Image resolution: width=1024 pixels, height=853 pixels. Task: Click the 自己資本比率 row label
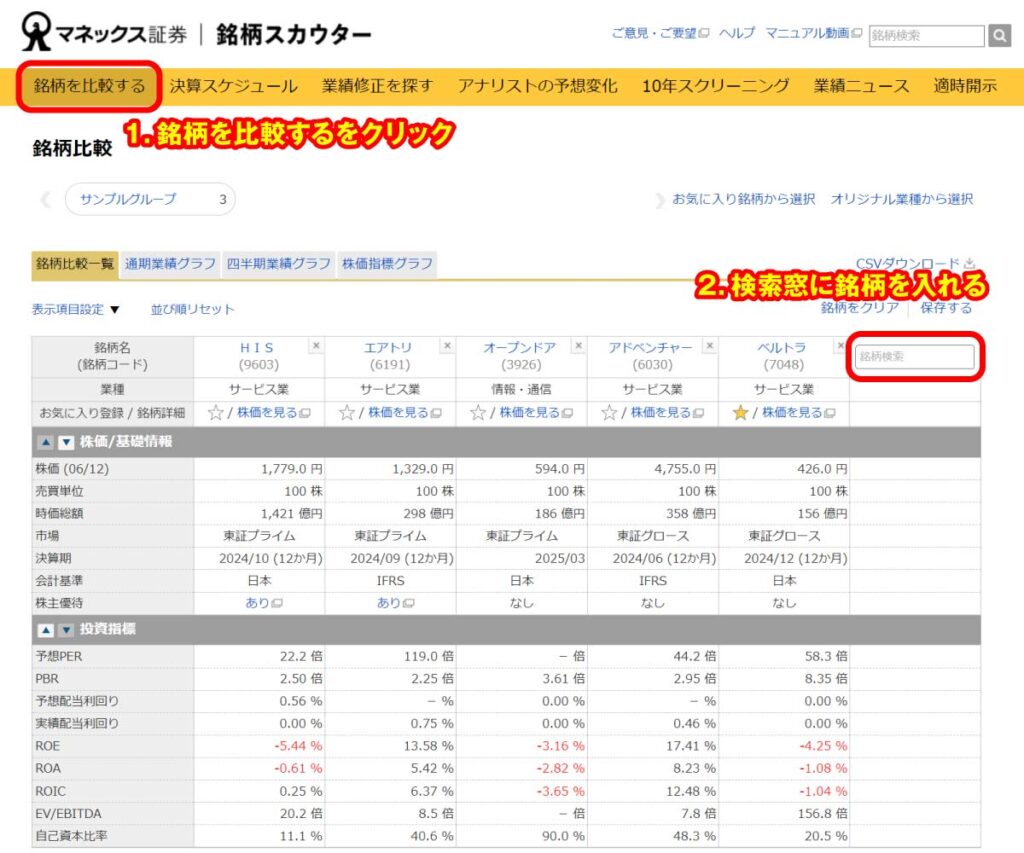click(71, 836)
